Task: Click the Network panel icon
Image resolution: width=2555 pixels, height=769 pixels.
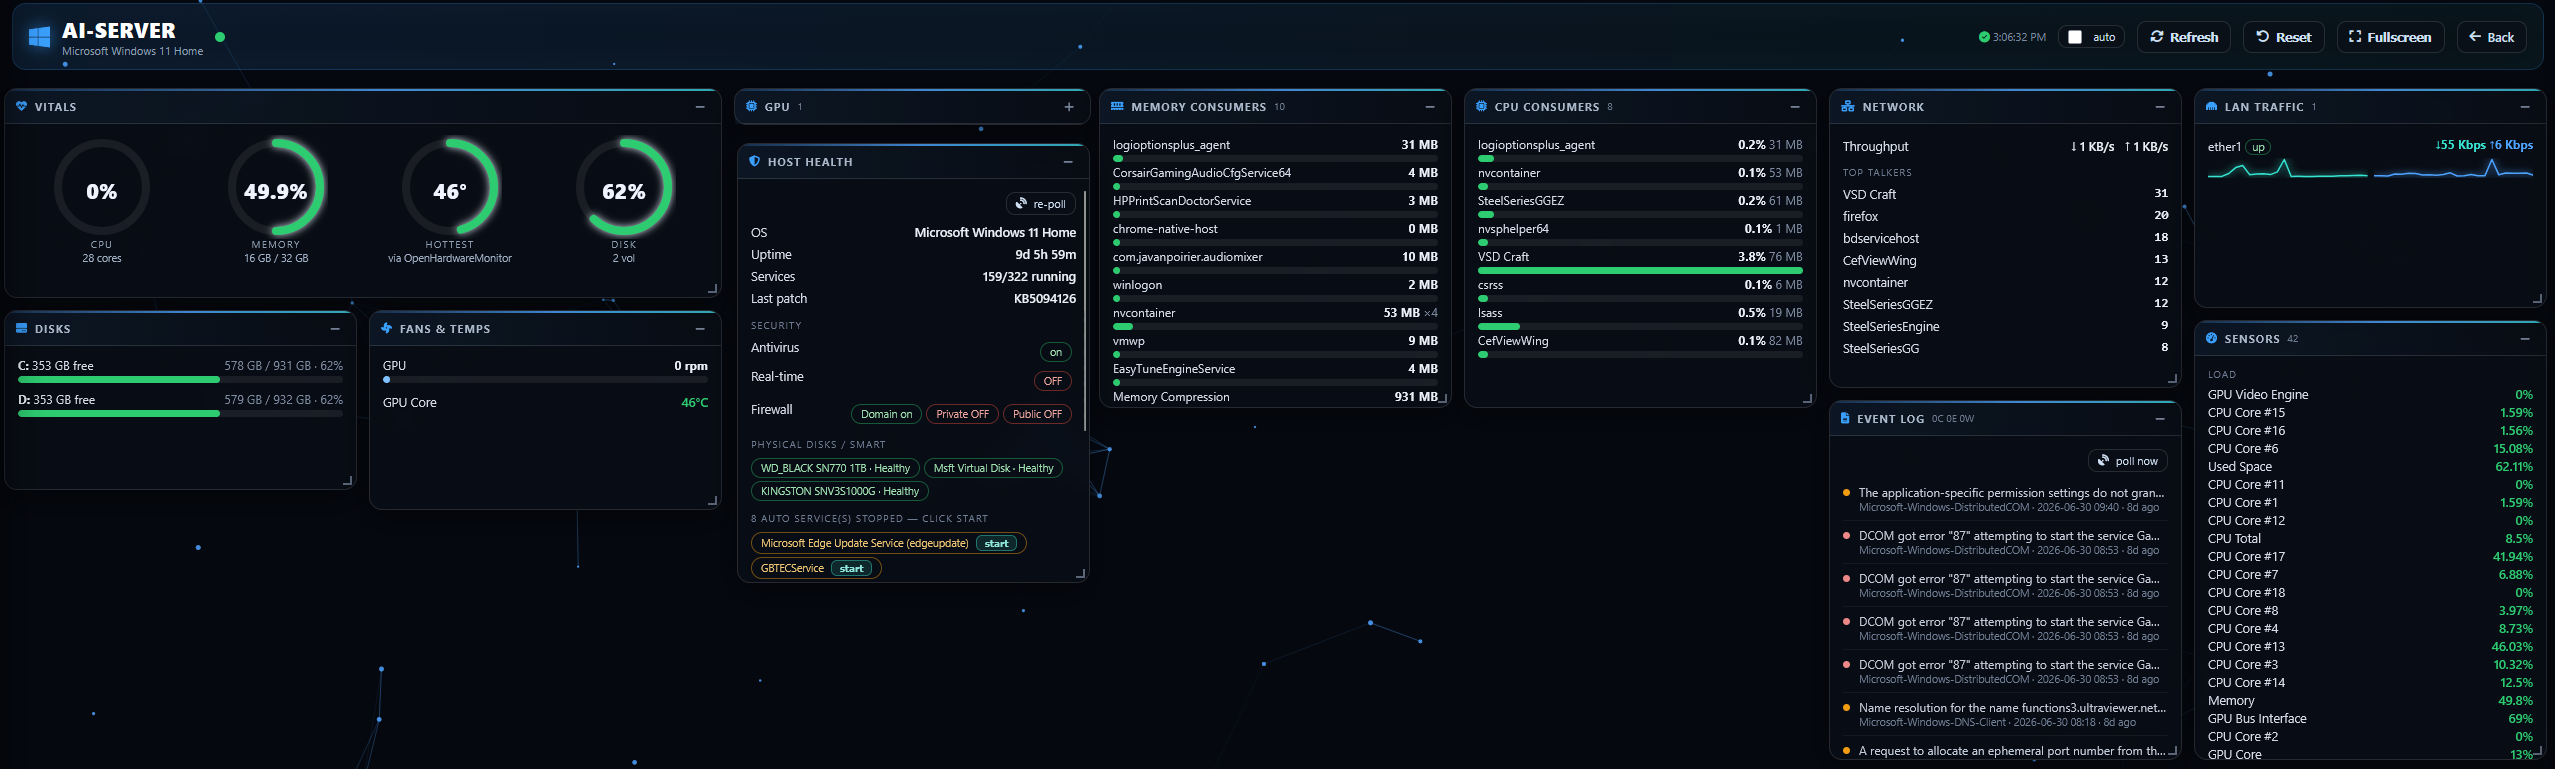Action: point(1848,106)
